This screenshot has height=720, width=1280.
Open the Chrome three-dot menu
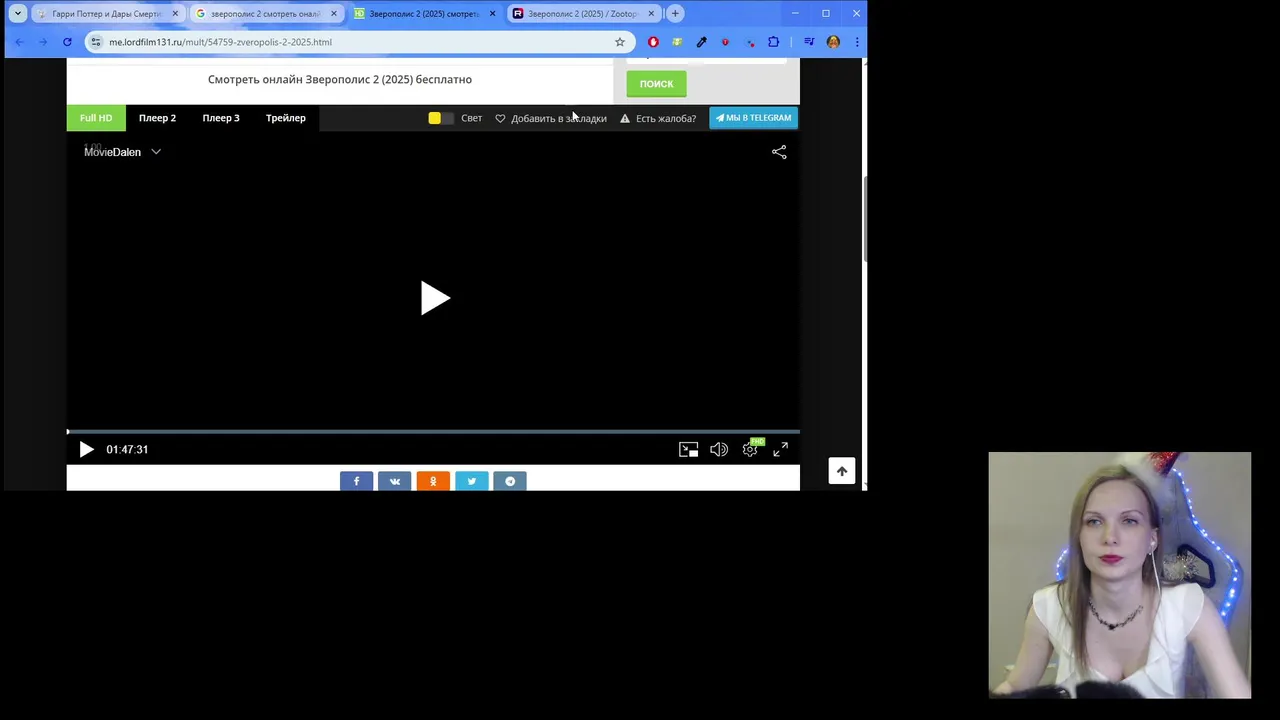(857, 42)
